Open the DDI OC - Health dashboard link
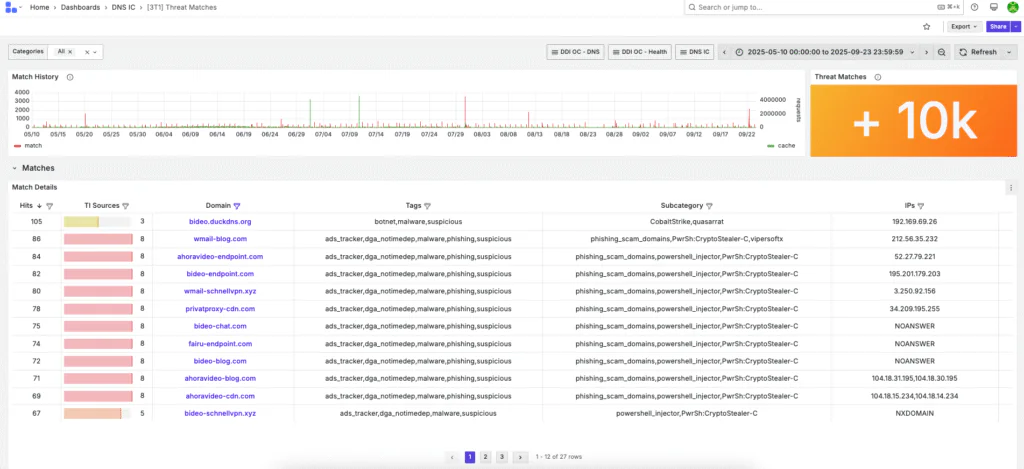This screenshot has width=1024, height=469. point(639,52)
